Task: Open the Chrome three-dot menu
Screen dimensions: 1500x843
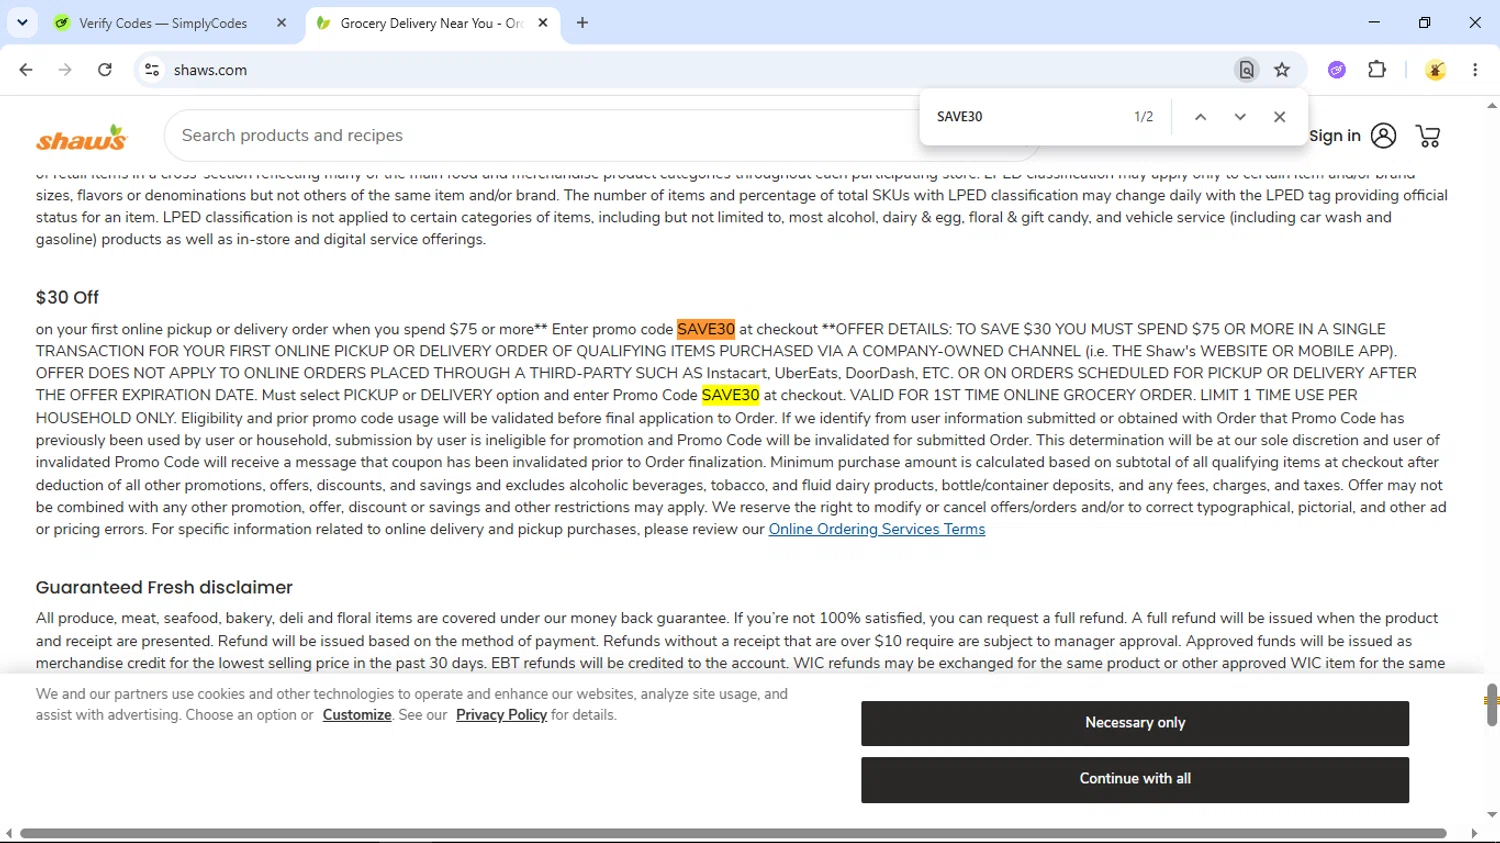Action: [1475, 70]
